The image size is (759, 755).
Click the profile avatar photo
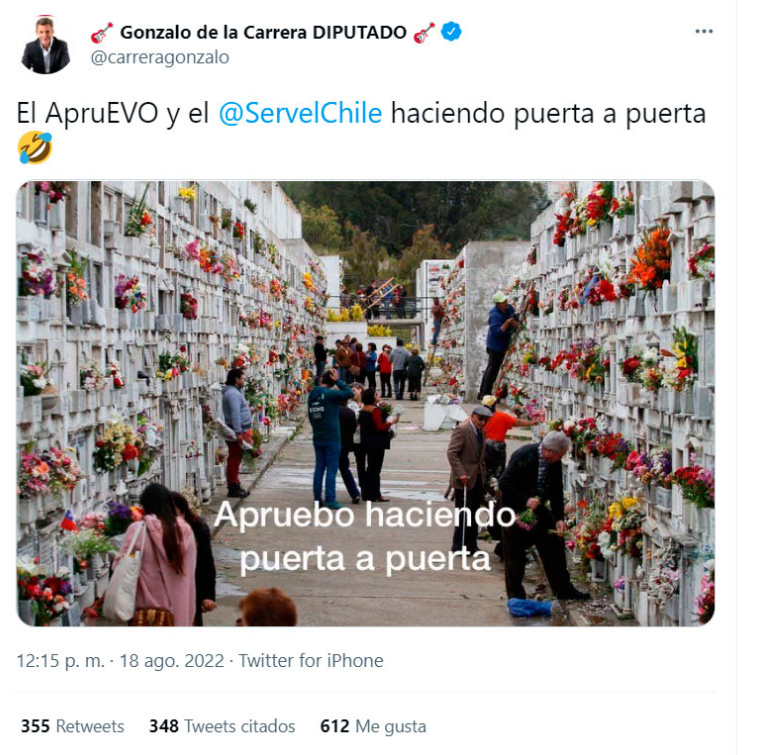point(46,45)
